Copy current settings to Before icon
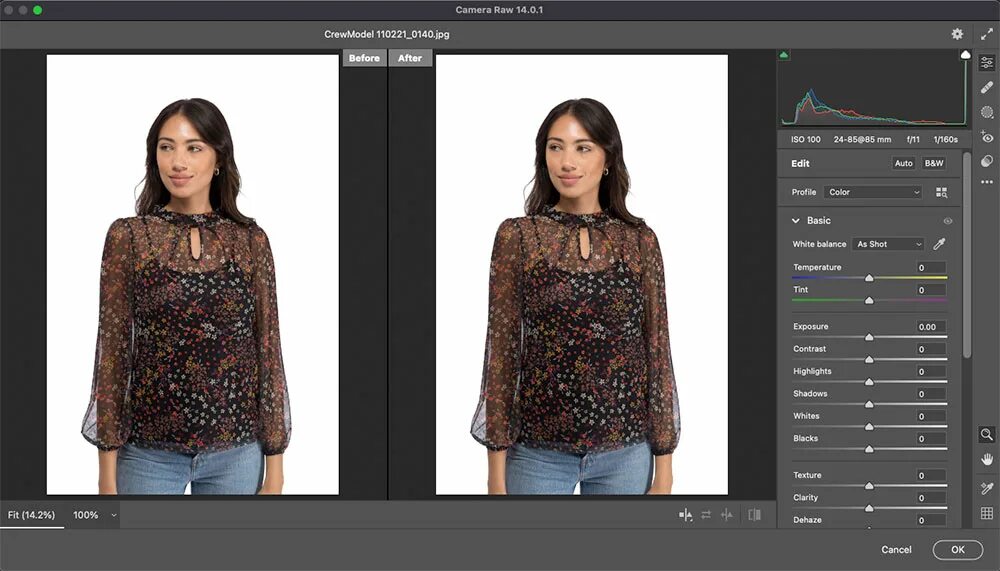This screenshot has height=571, width=1000. (x=727, y=515)
